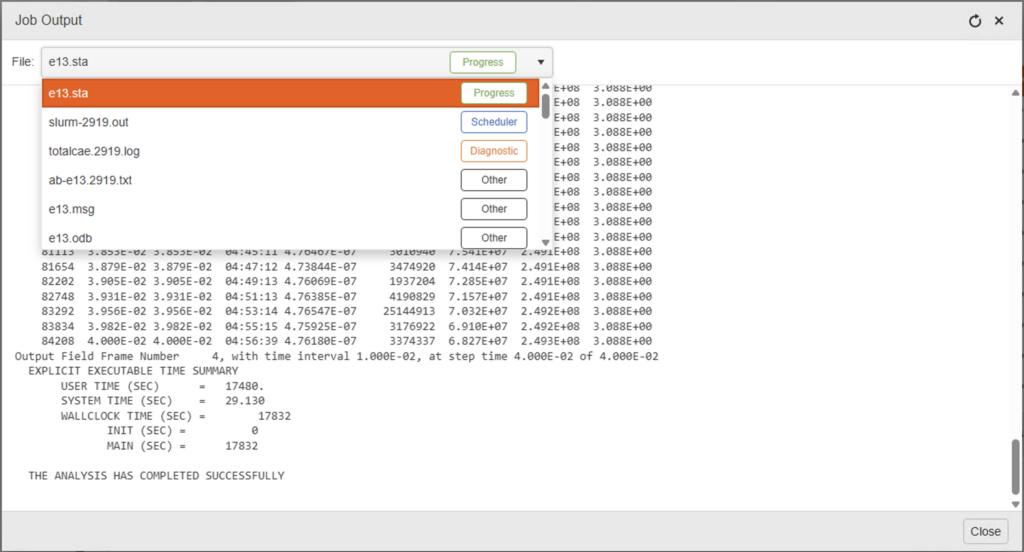Click dropdown list scroll down arrow
This screenshot has width=1024, height=552.
546,243
